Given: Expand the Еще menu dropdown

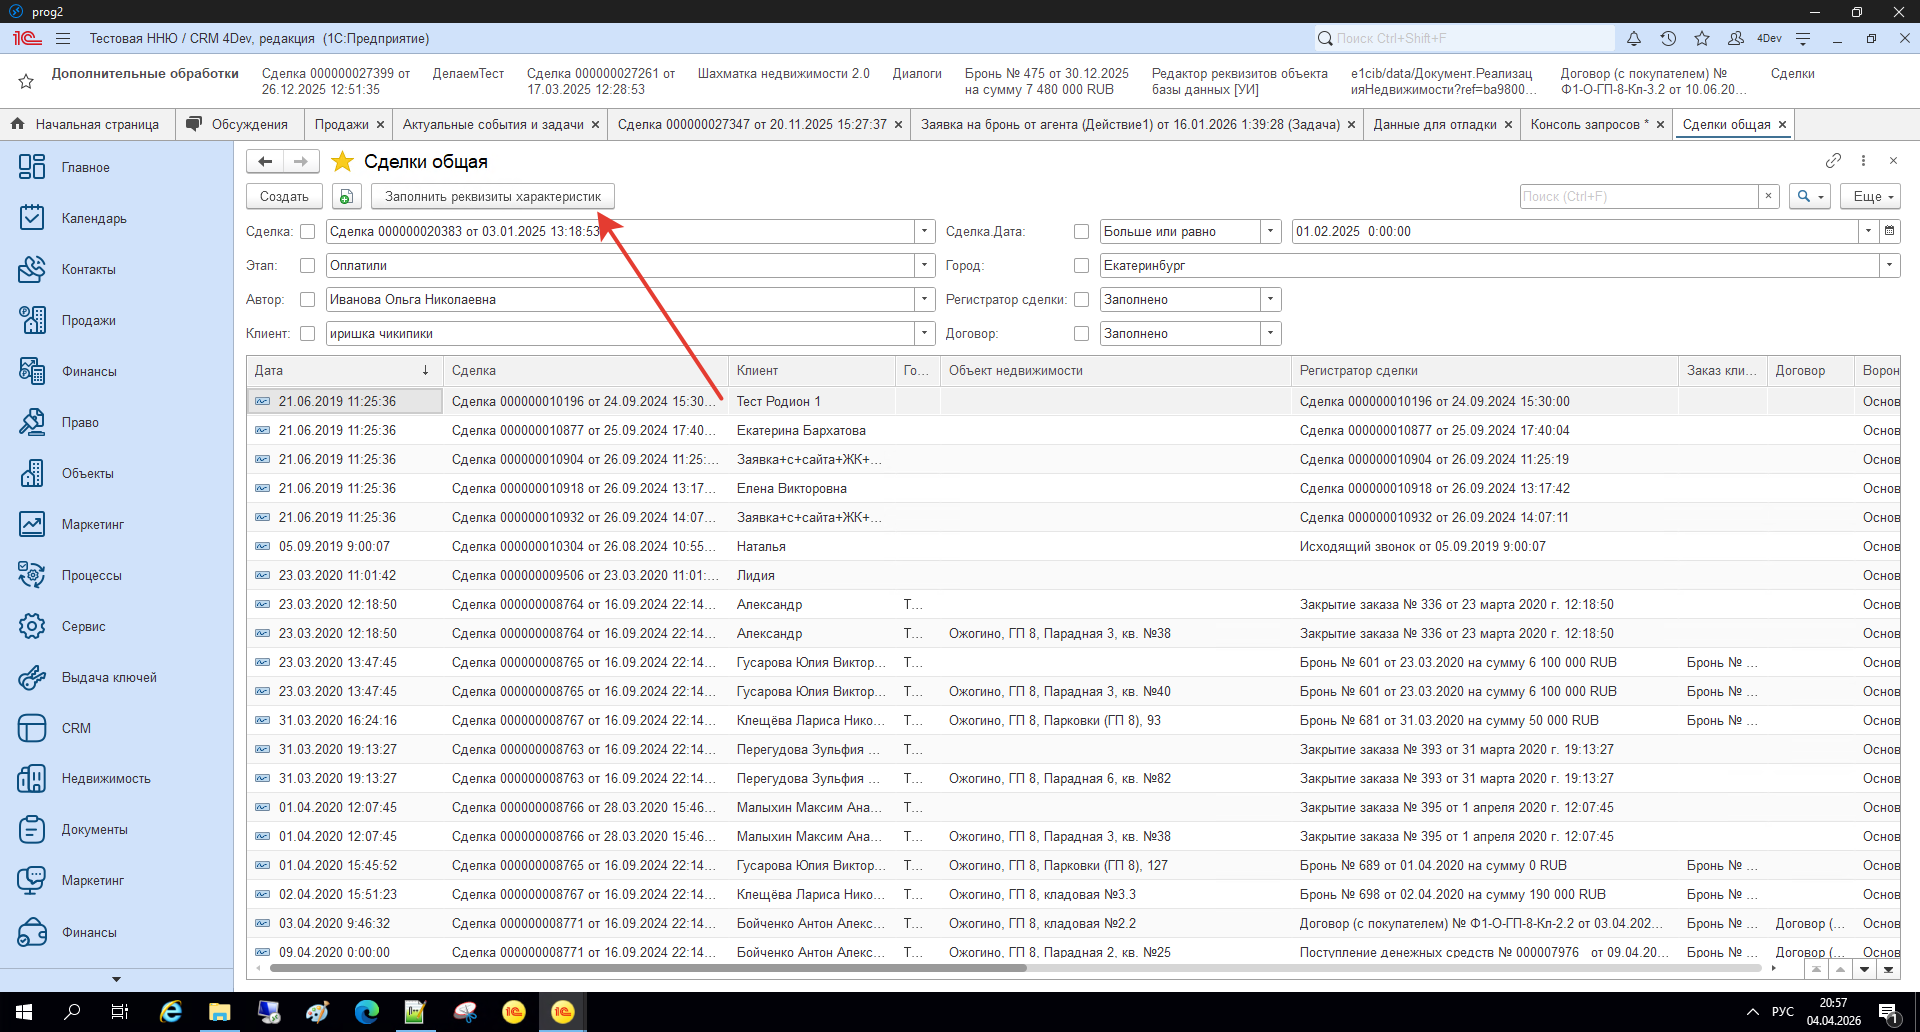Looking at the screenshot, I should tap(1873, 197).
